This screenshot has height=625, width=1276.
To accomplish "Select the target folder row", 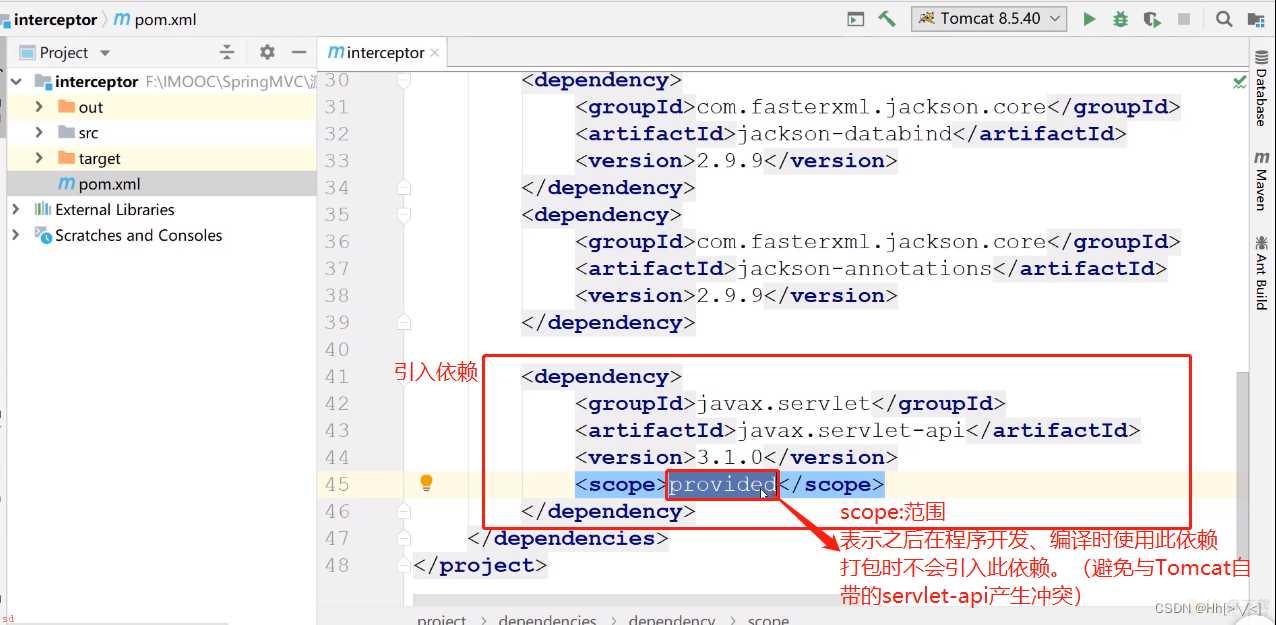I will [x=161, y=158].
